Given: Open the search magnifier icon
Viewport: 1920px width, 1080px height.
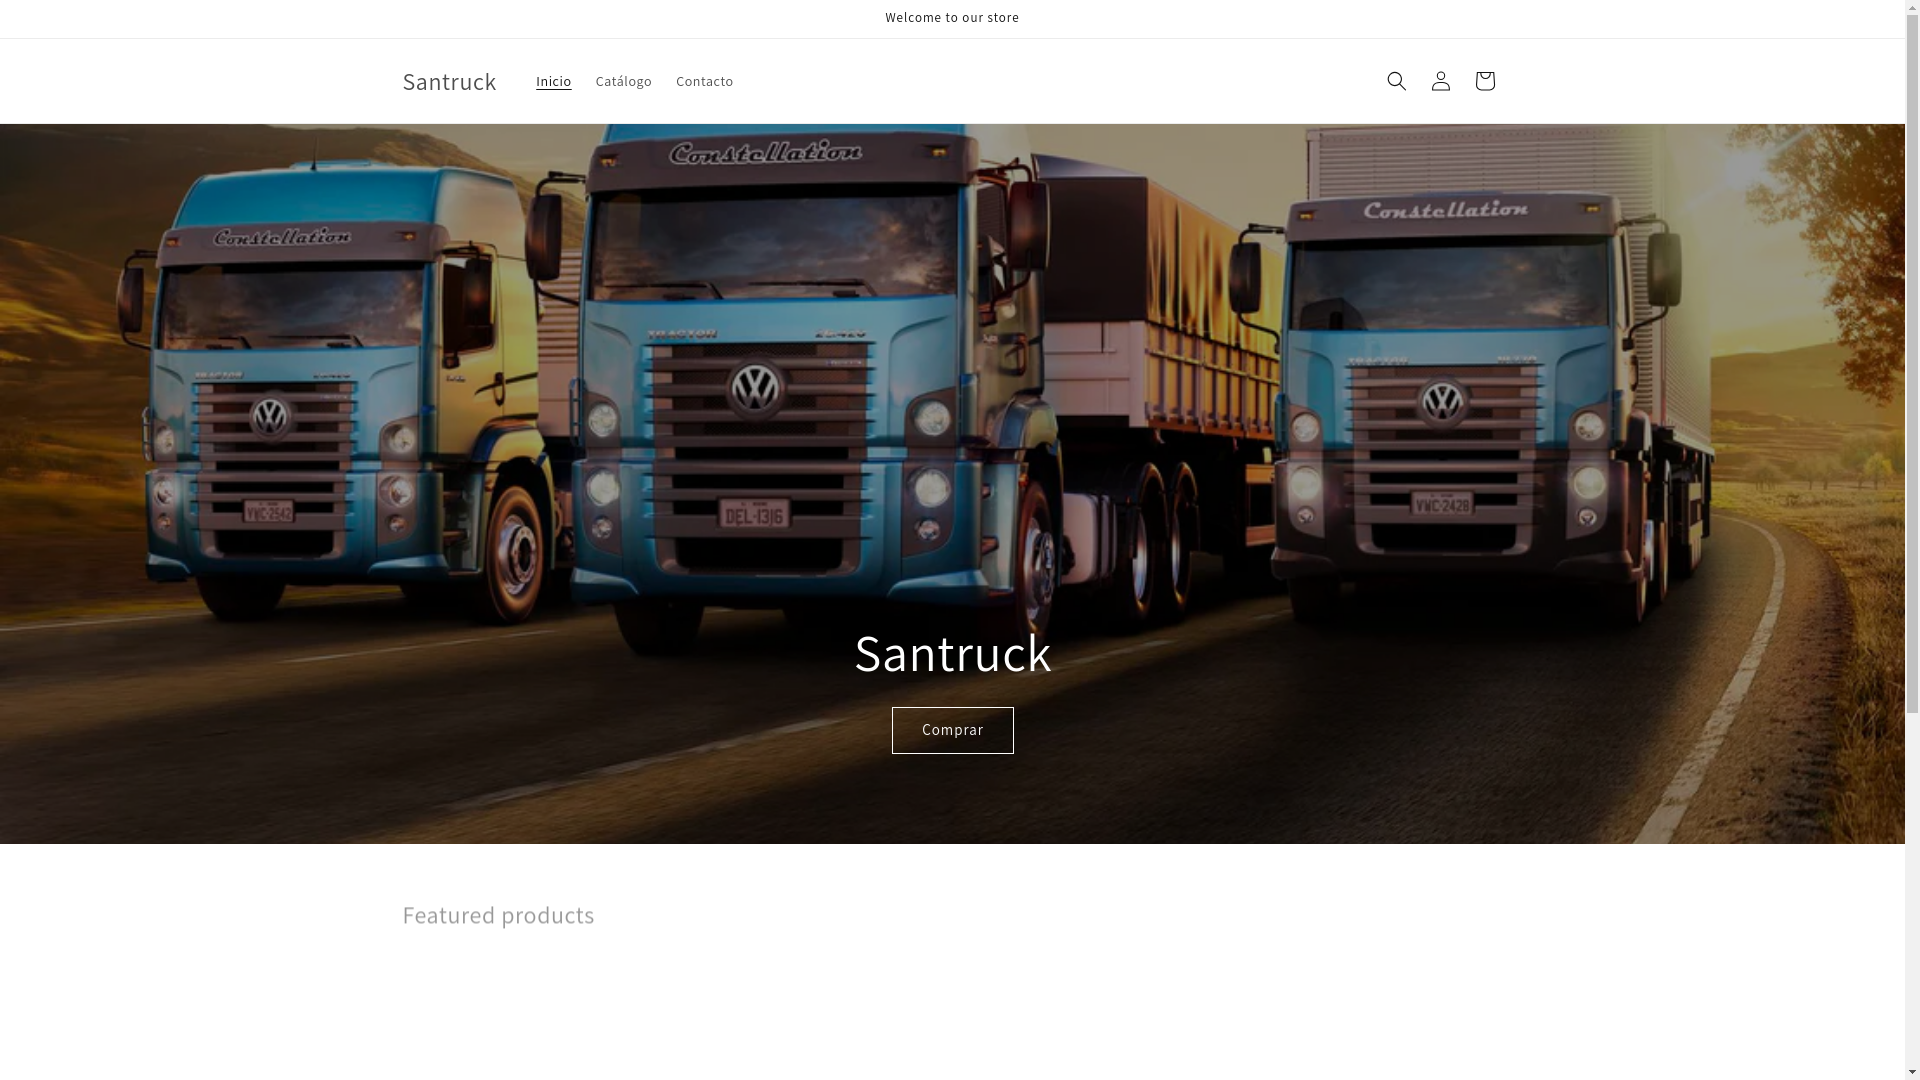Looking at the screenshot, I should (x=1396, y=81).
